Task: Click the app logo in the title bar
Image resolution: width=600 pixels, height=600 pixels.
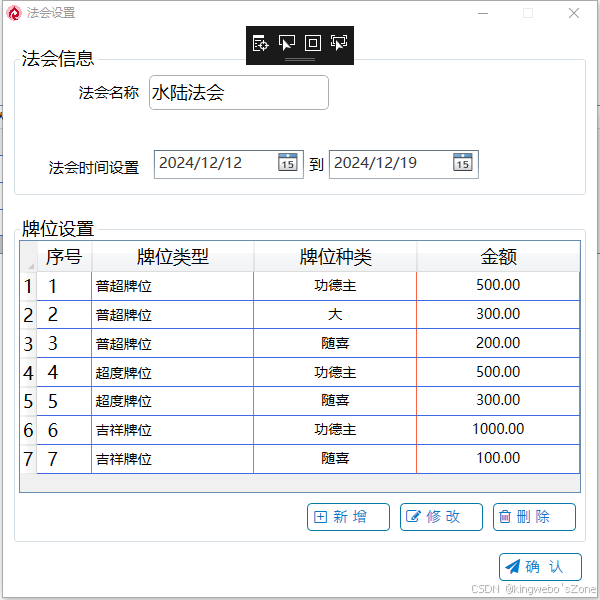Action: pyautogui.click(x=14, y=13)
